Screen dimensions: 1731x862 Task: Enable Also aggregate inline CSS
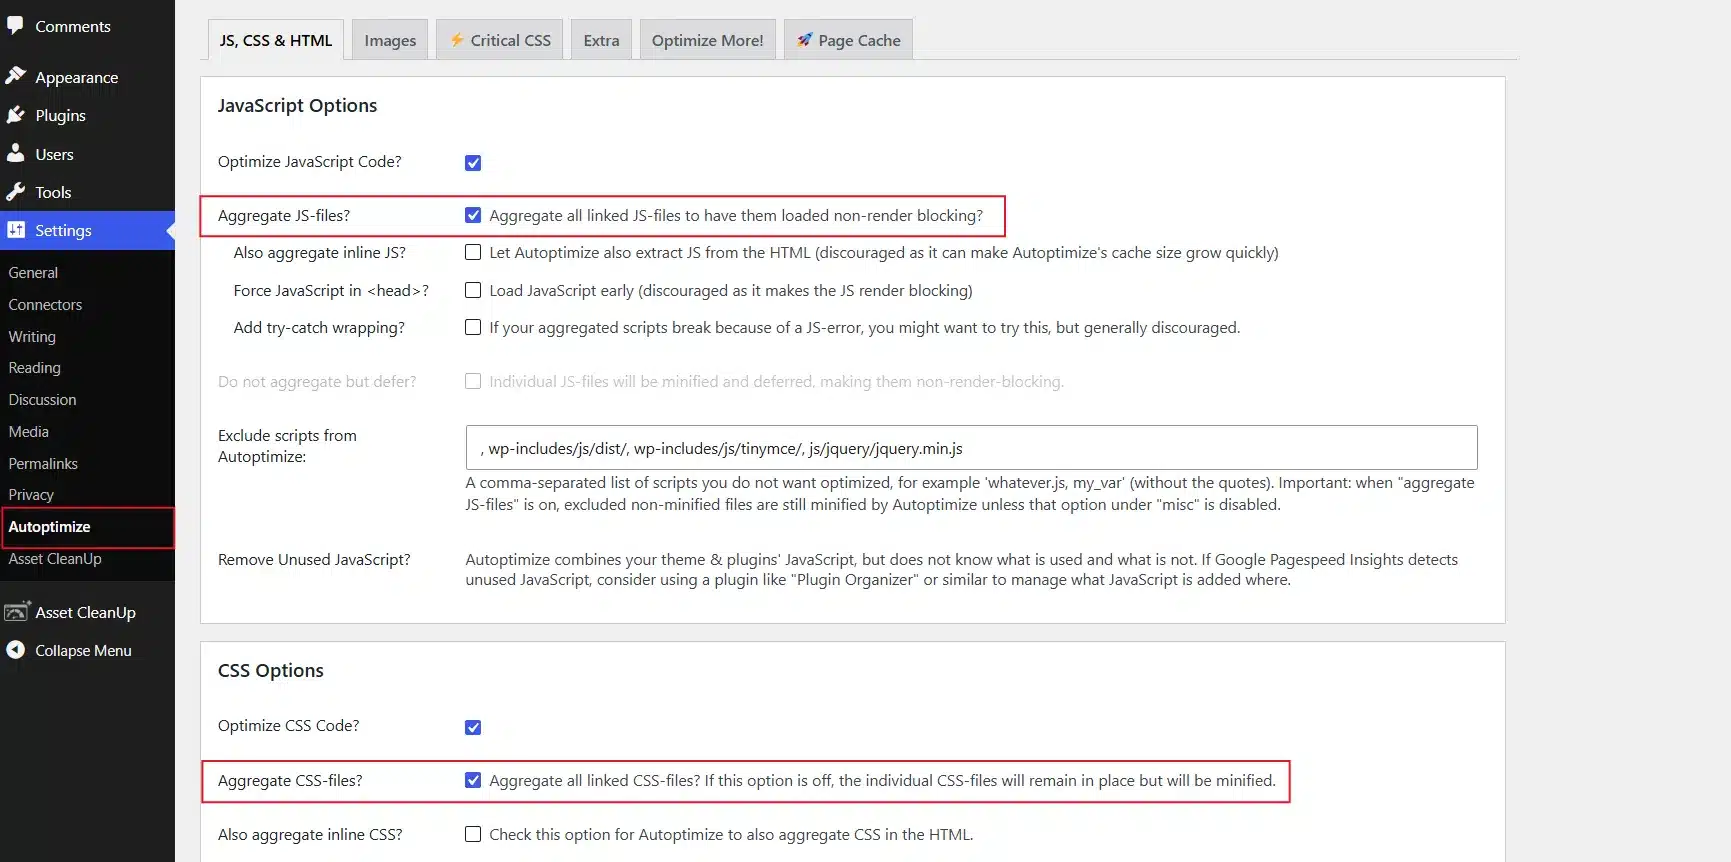pyautogui.click(x=473, y=834)
